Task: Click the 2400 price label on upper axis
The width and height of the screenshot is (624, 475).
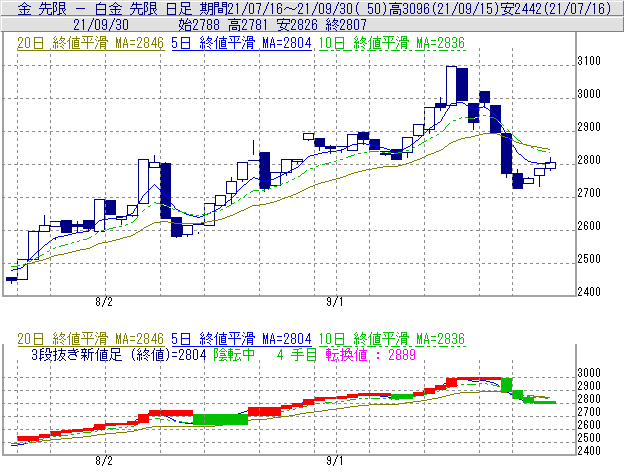Action: [589, 292]
